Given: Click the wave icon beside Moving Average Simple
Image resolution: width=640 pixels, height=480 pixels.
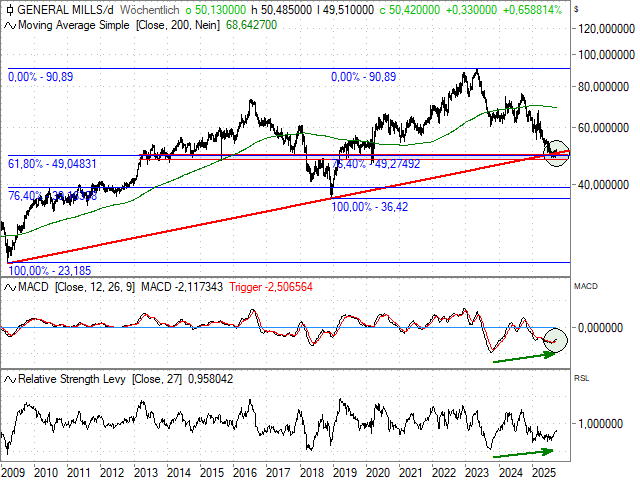Looking at the screenshot, I should 8,22.
